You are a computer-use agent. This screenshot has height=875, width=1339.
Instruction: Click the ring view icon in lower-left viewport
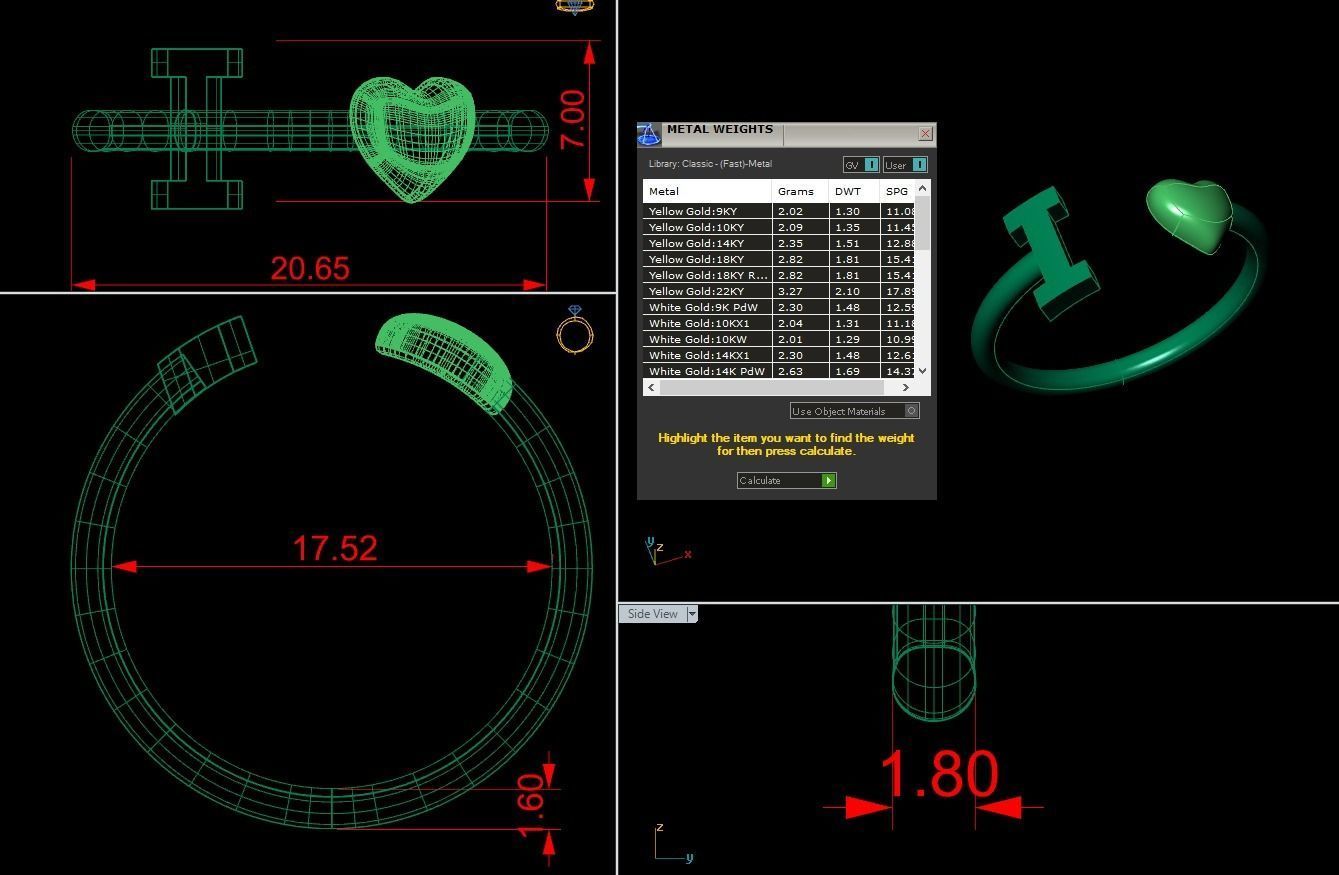(x=575, y=329)
